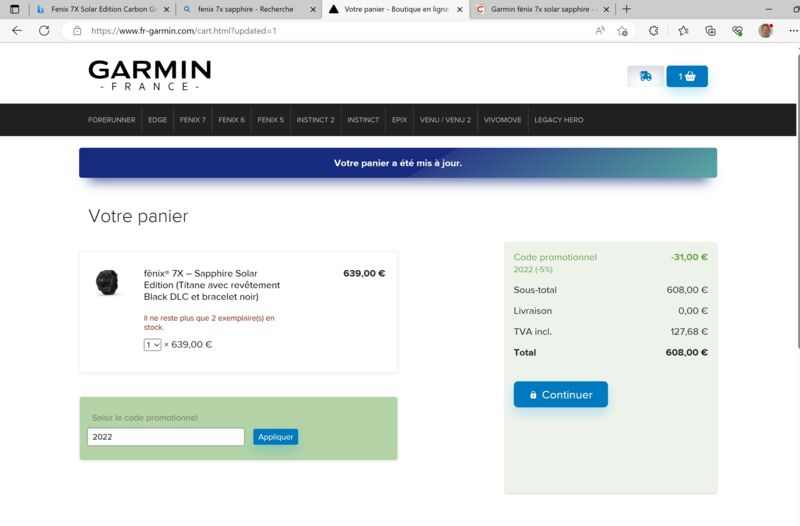Close the Garmin fēnix 7x solar sapphire tab
800x526 pixels.
click(x=606, y=9)
